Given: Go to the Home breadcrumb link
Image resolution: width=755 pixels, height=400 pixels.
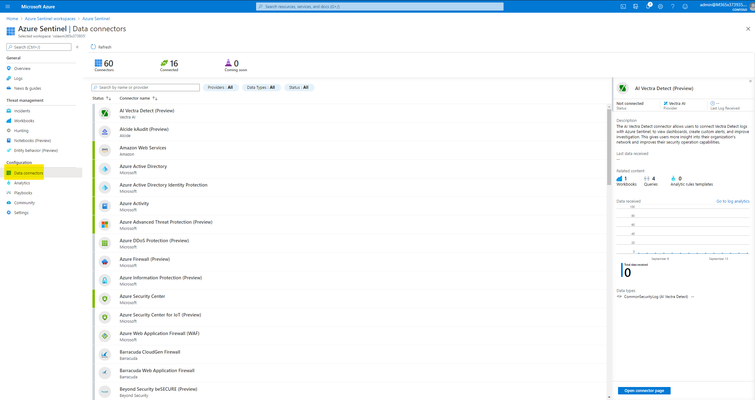Looking at the screenshot, I should (x=12, y=19).
